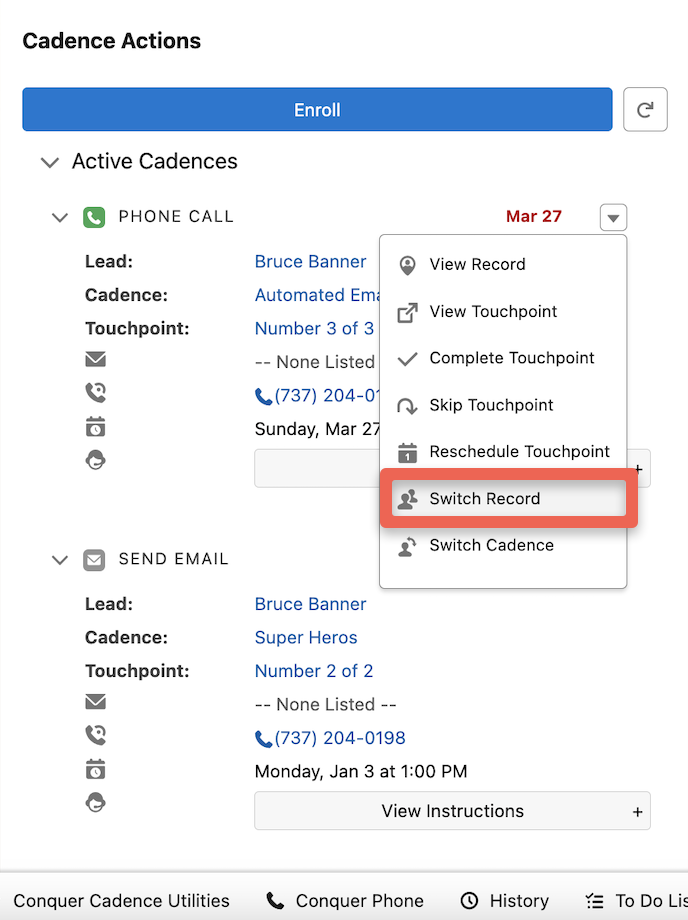688x920 pixels.
Task: Open the Super Heros cadence link
Action: tap(306, 638)
